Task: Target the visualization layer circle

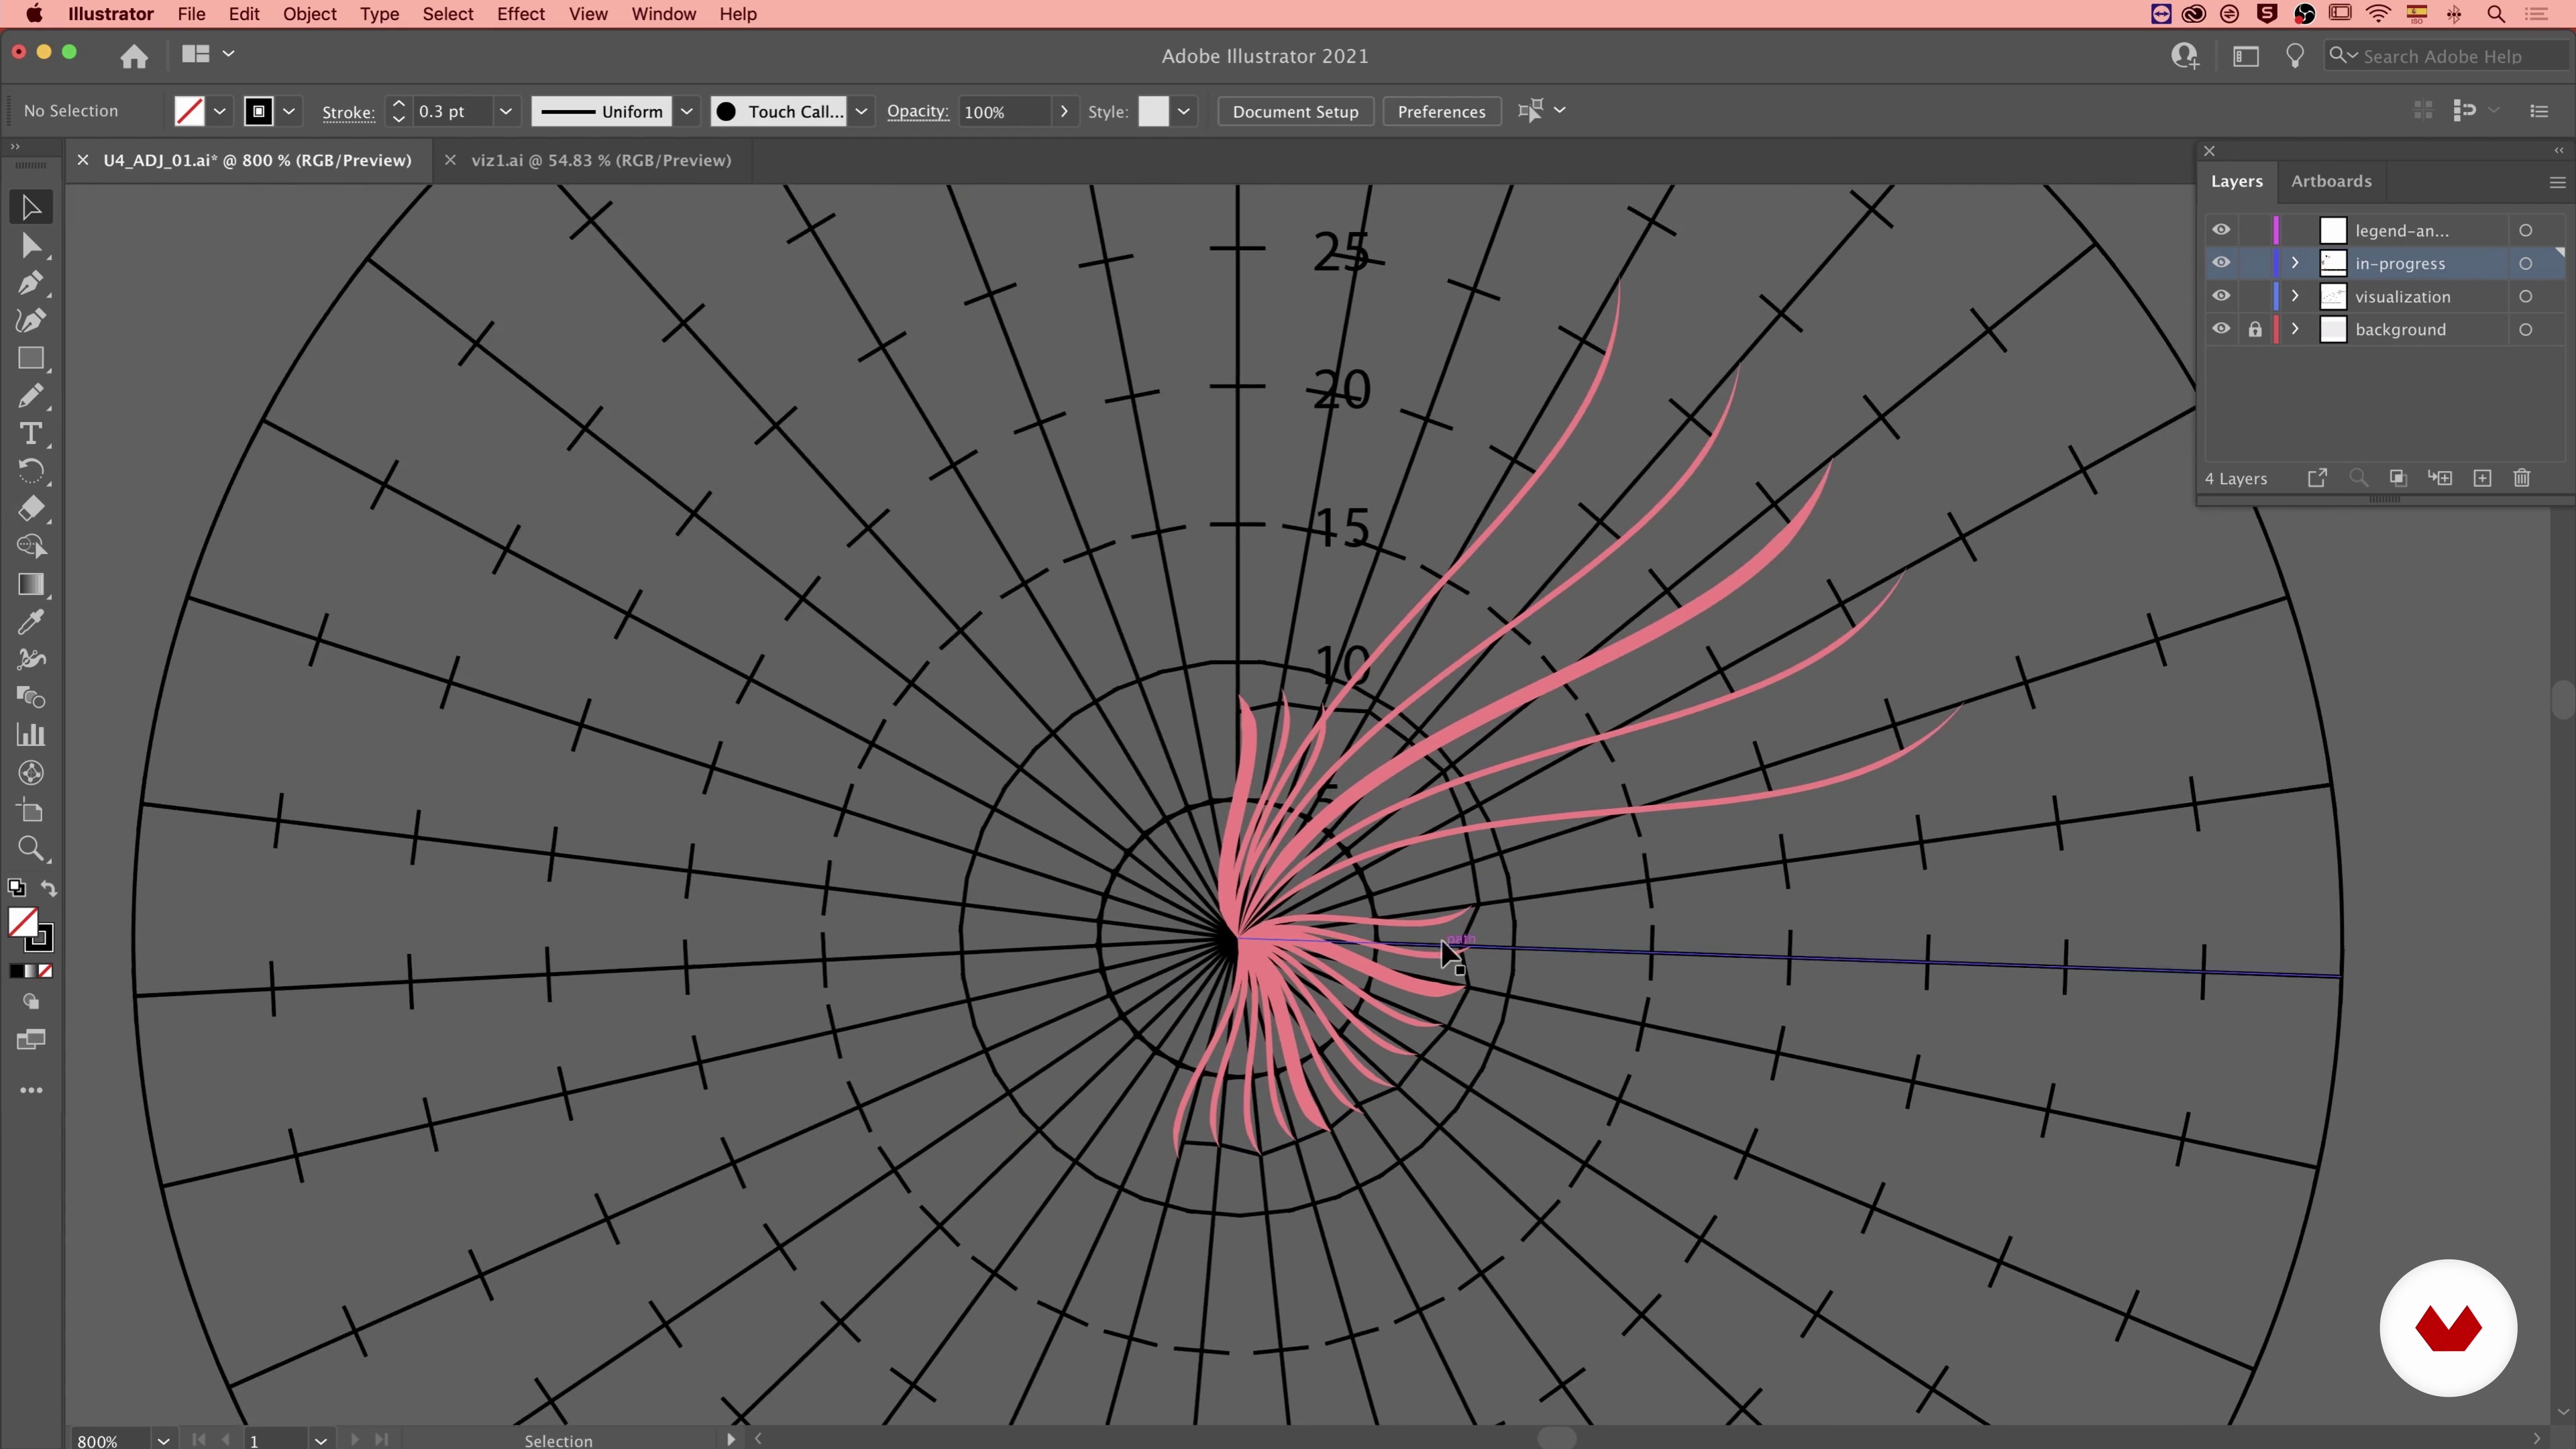Action: tap(2525, 296)
